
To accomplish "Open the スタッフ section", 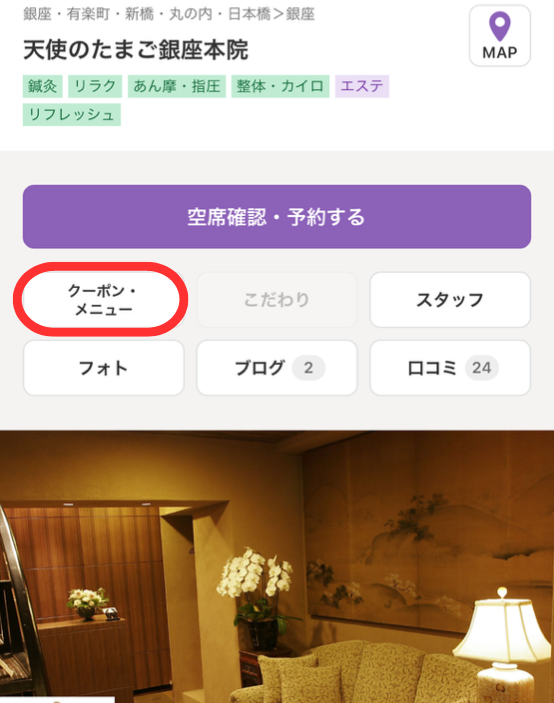I will point(450,299).
